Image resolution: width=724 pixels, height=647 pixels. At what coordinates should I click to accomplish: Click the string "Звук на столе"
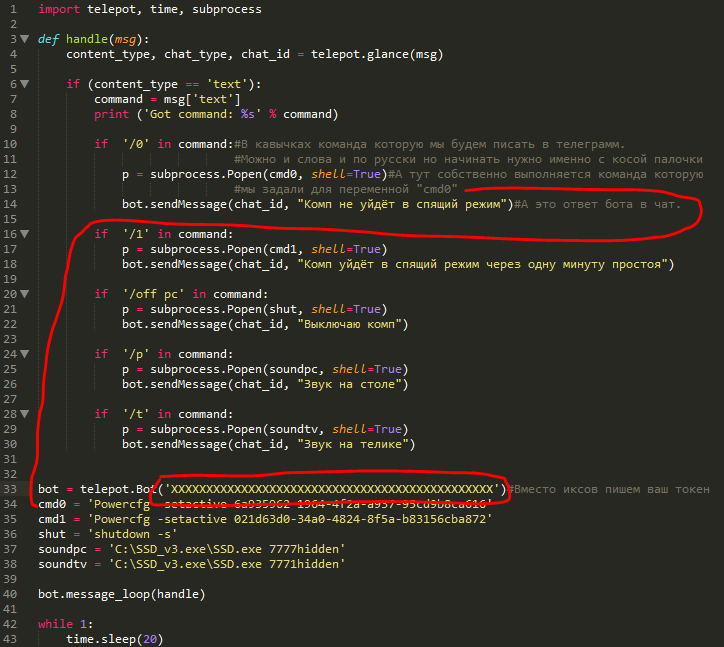tap(350, 384)
